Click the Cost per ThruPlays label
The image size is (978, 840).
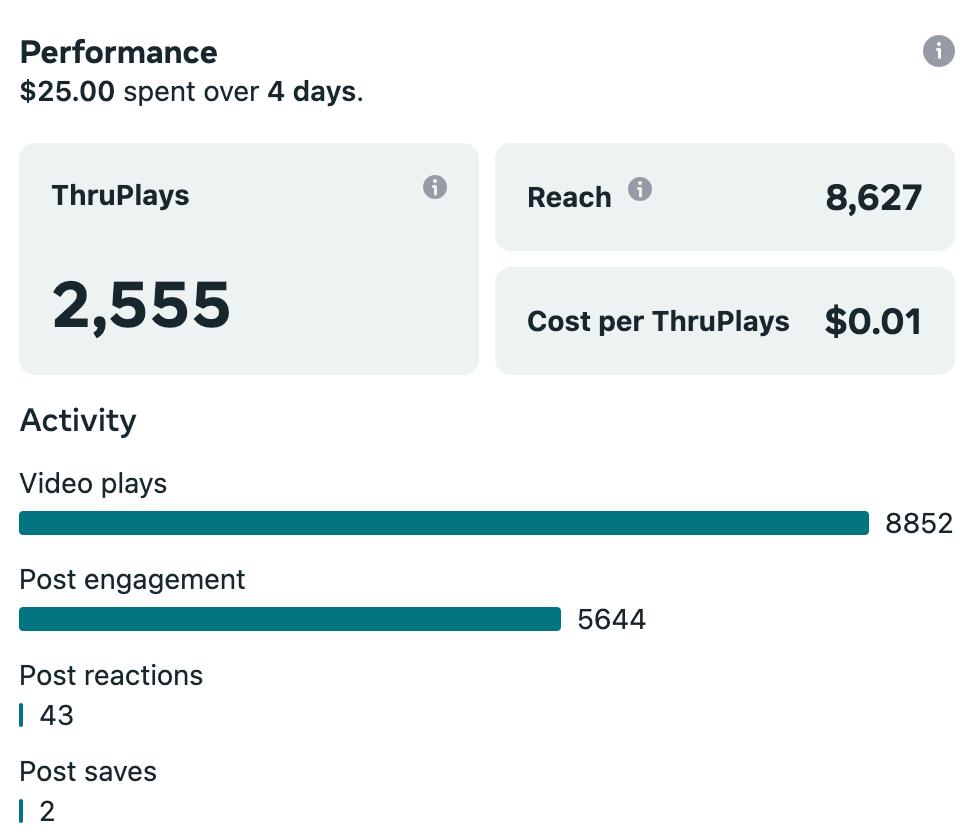(x=658, y=321)
